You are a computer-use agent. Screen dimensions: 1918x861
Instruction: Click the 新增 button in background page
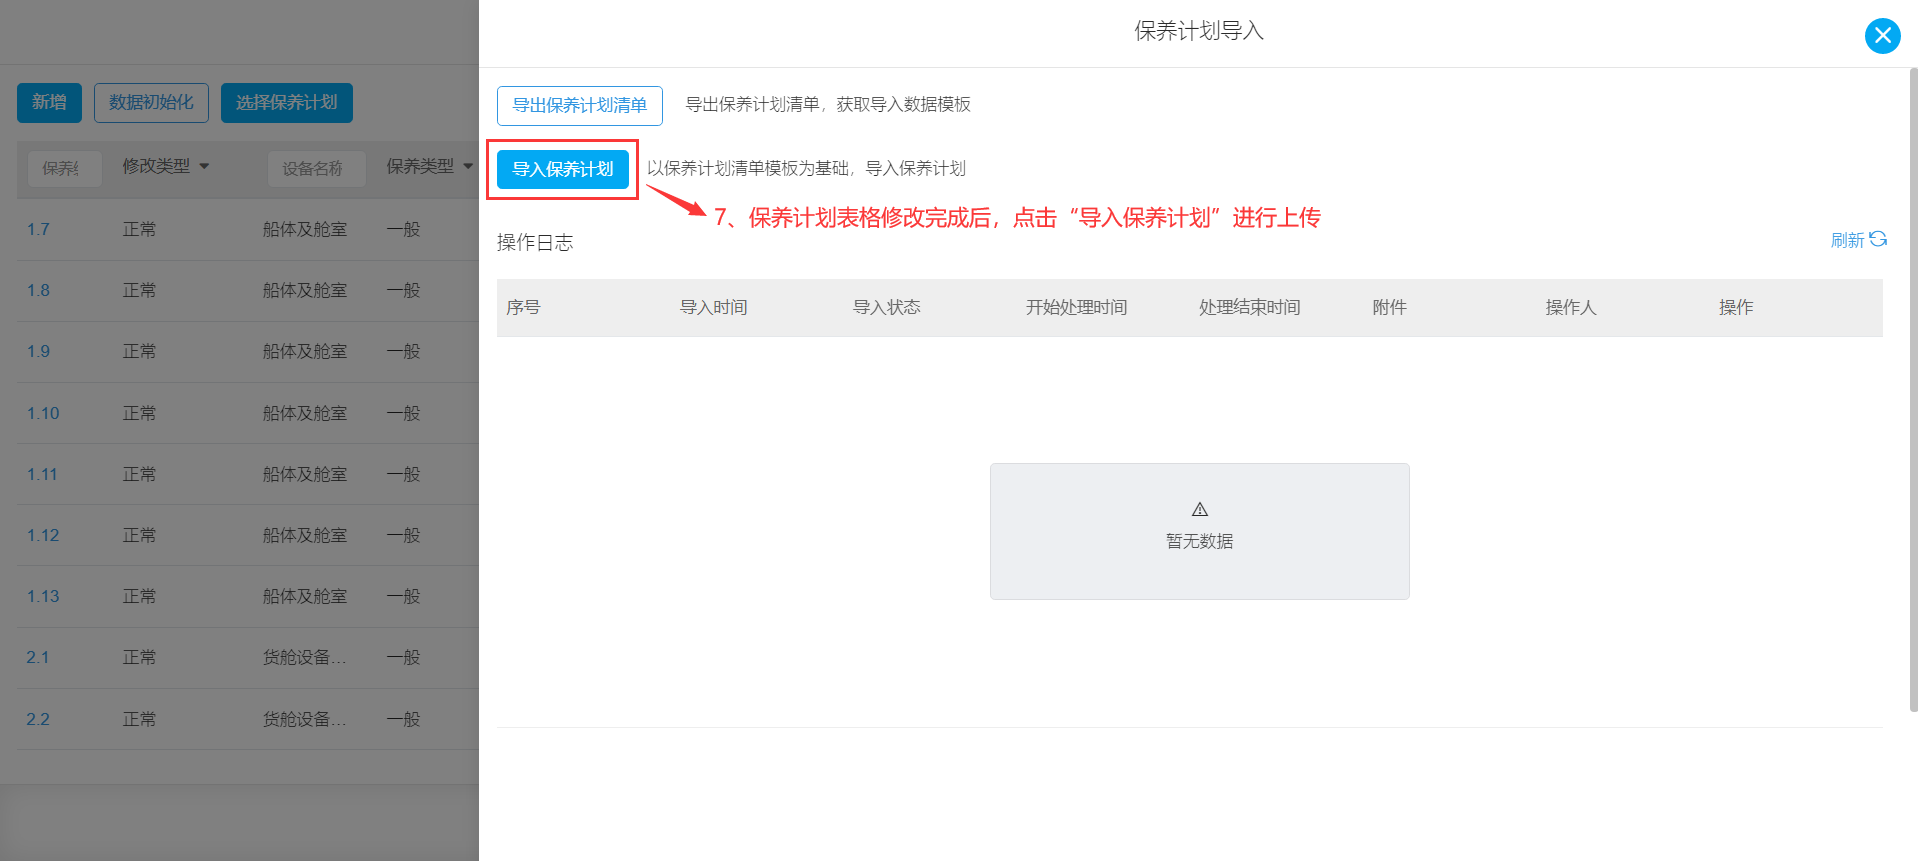49,103
